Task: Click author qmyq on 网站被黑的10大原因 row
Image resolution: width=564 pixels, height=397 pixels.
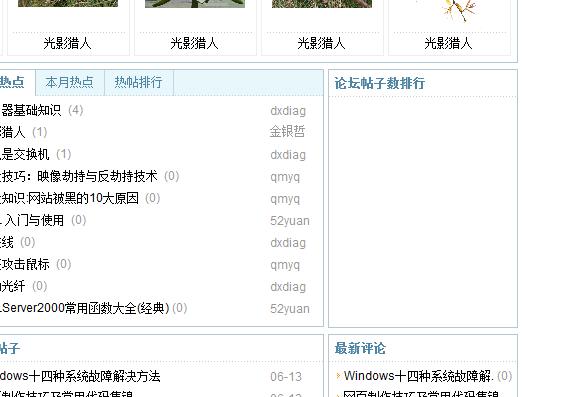Action: (285, 199)
